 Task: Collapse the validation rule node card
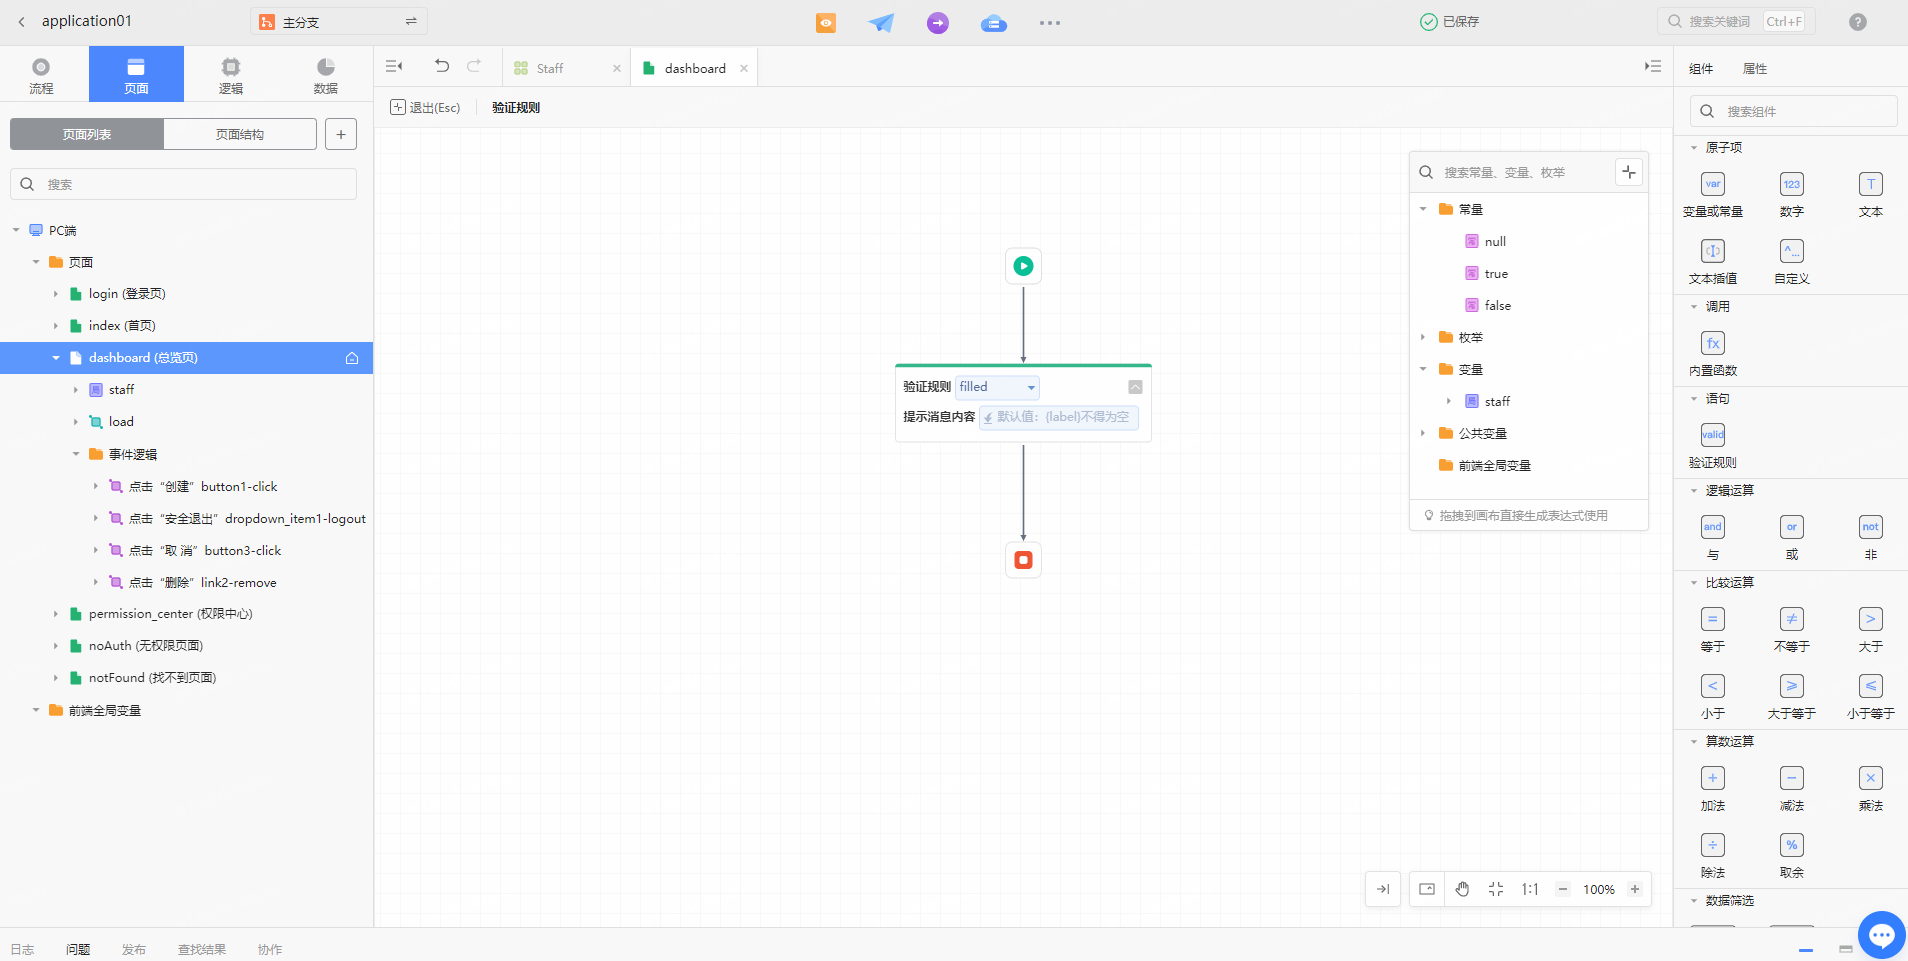tap(1135, 387)
